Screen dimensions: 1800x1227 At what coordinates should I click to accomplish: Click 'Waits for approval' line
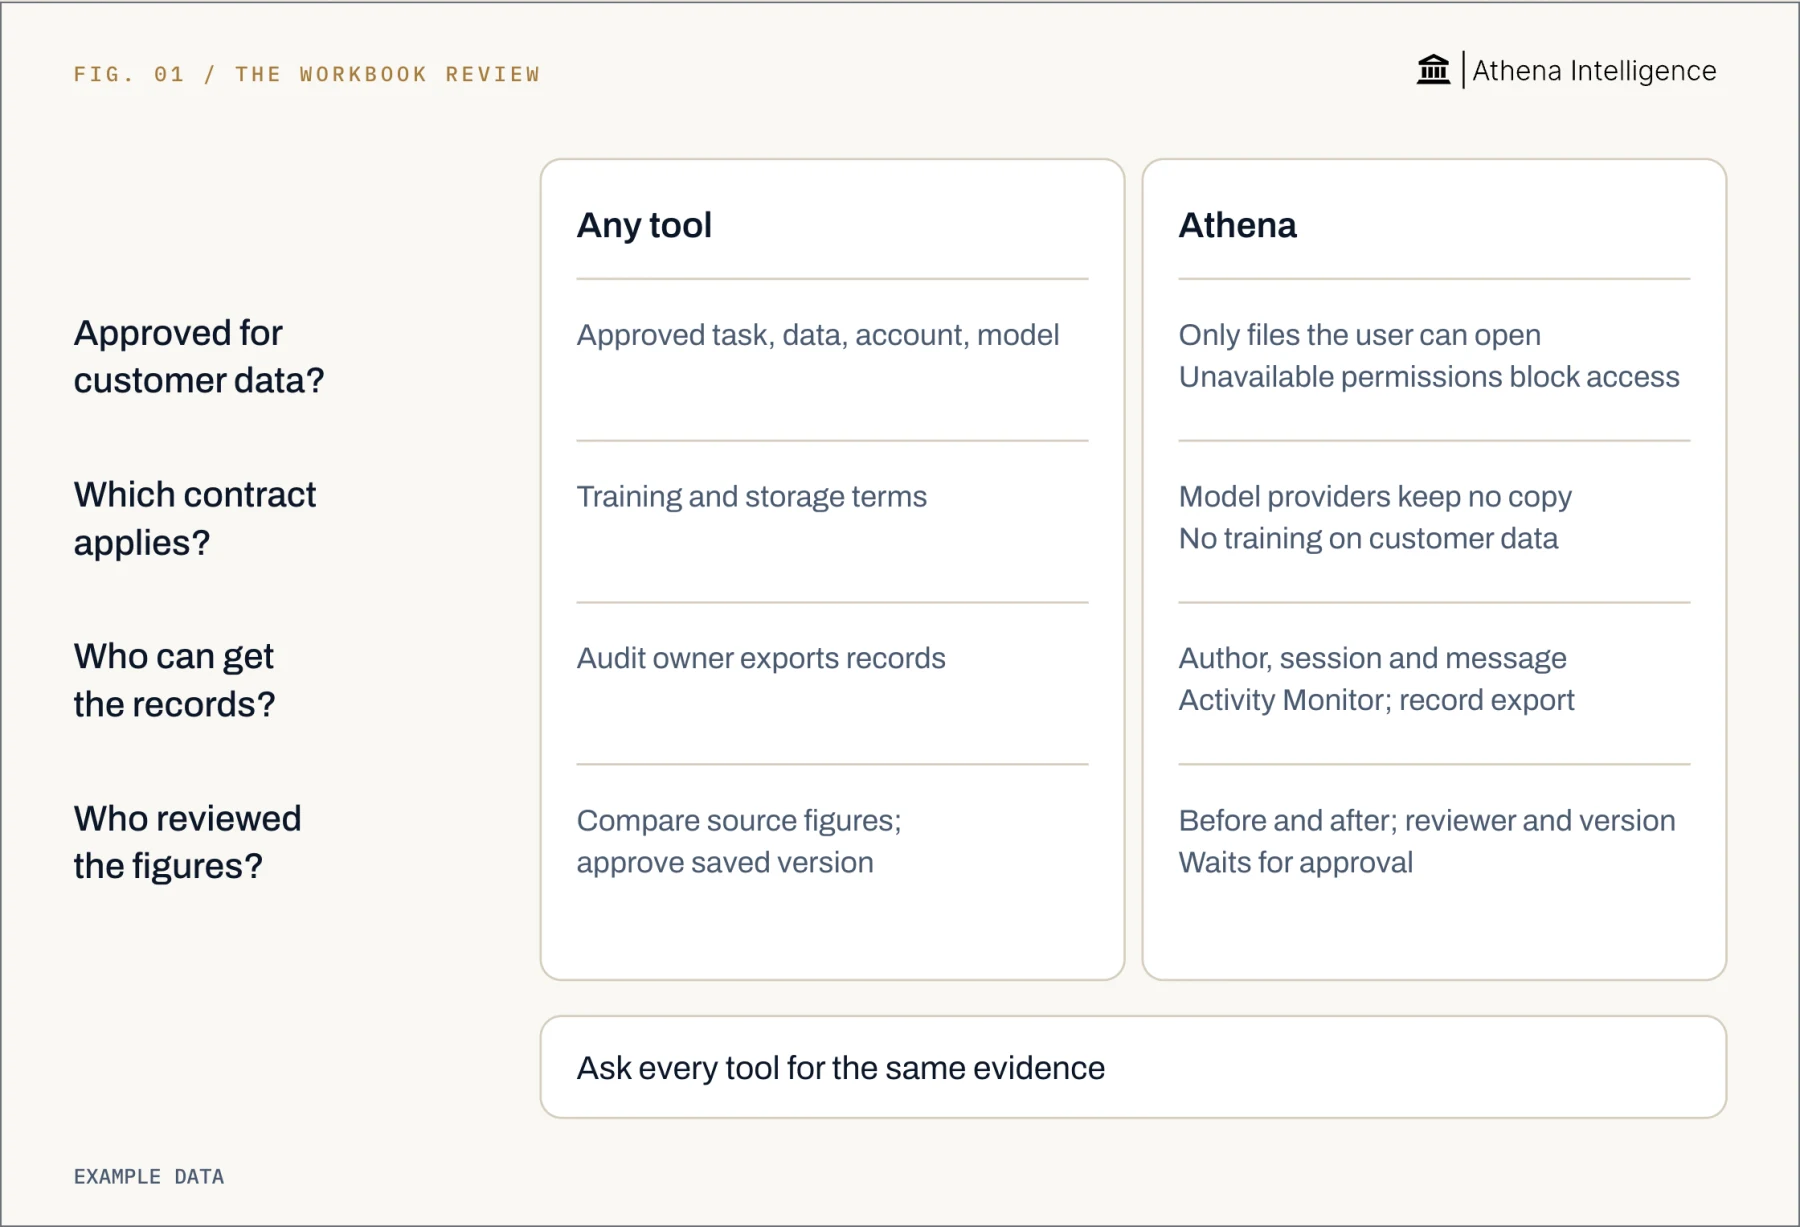pos(1295,863)
